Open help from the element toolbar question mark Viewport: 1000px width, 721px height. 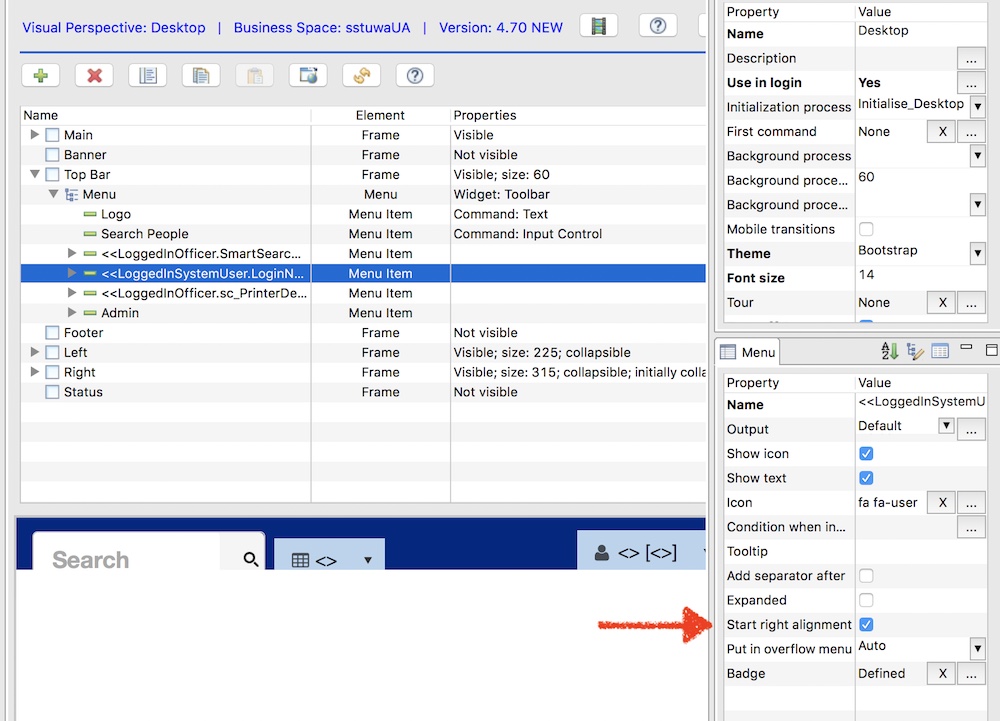(415, 76)
